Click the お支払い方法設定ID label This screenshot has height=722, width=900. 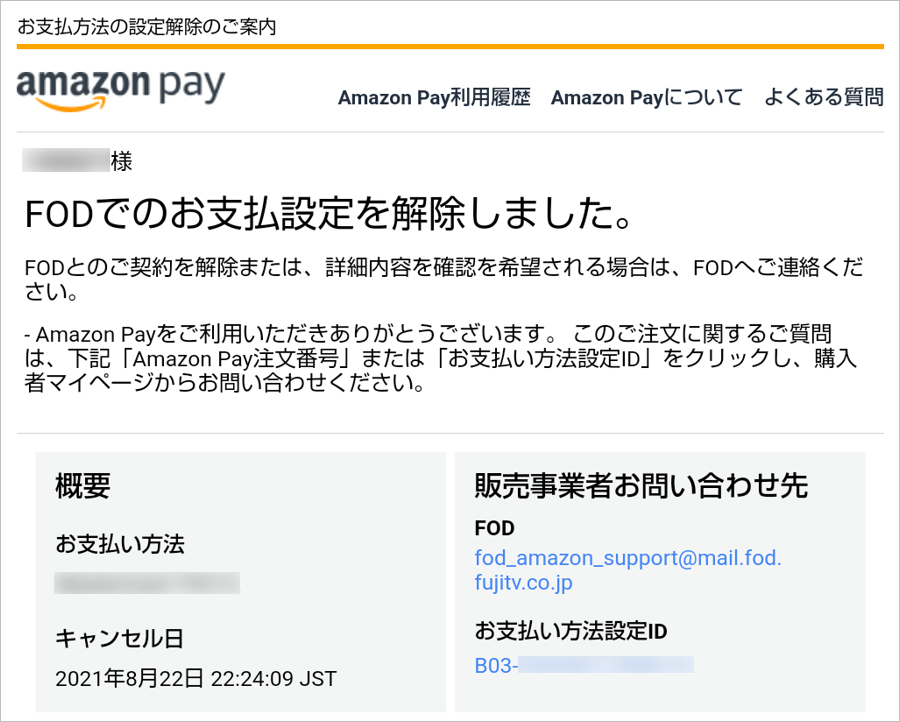click(571, 631)
